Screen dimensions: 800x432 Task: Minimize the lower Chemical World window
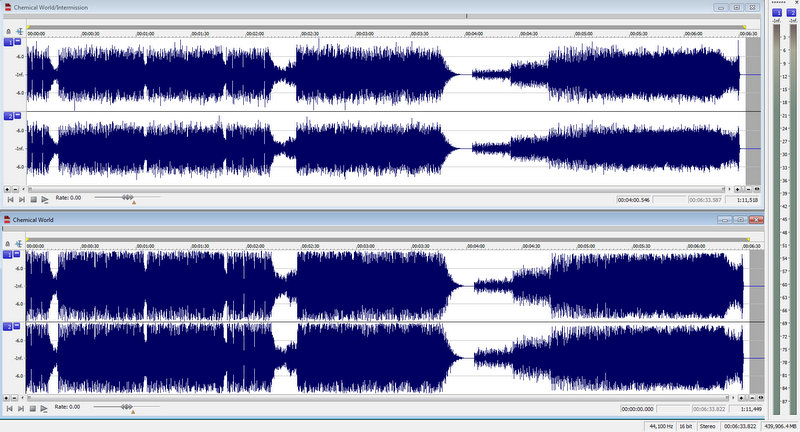tap(724, 219)
